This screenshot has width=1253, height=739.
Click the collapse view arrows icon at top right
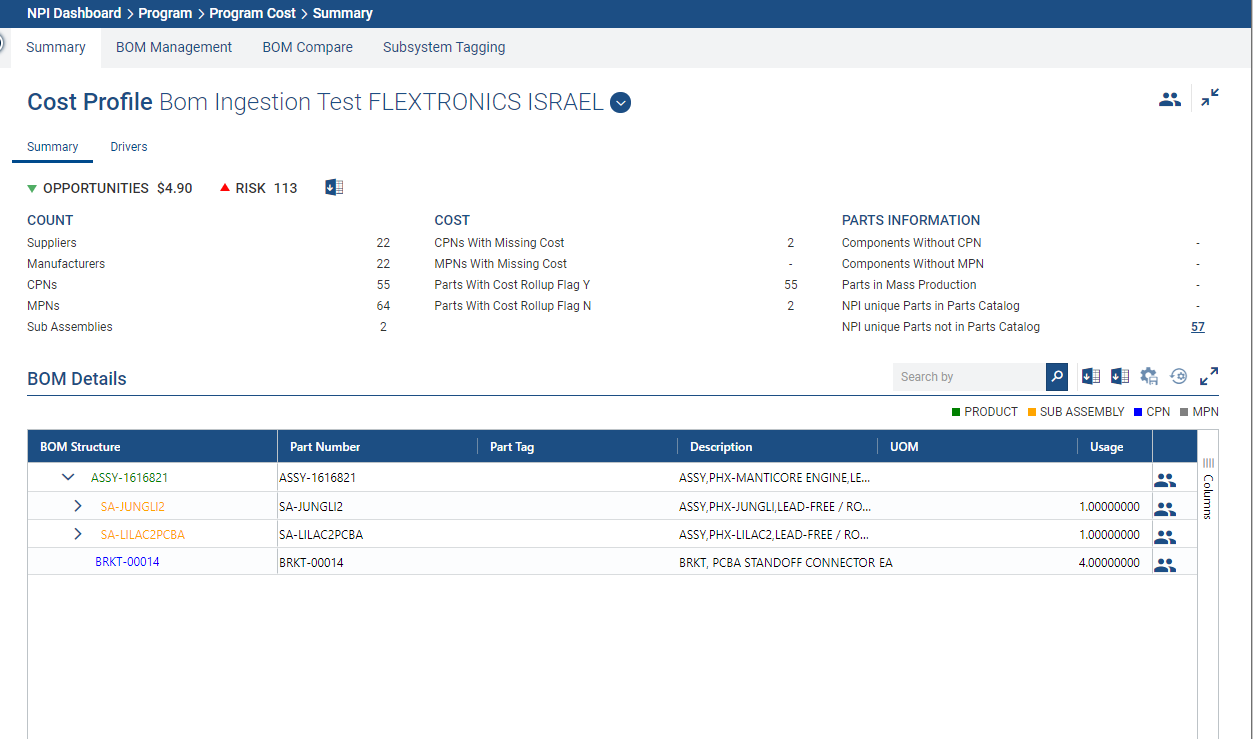tap(1210, 98)
